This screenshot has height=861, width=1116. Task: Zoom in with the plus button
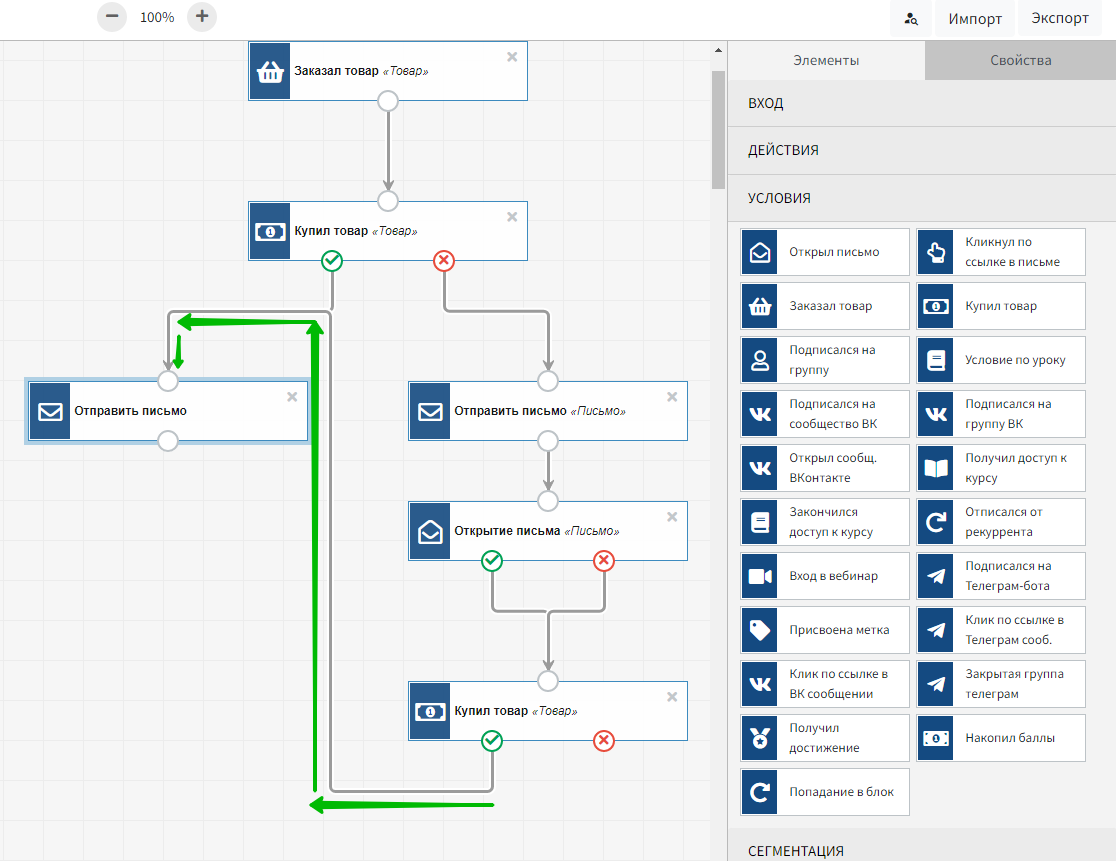pyautogui.click(x=202, y=17)
